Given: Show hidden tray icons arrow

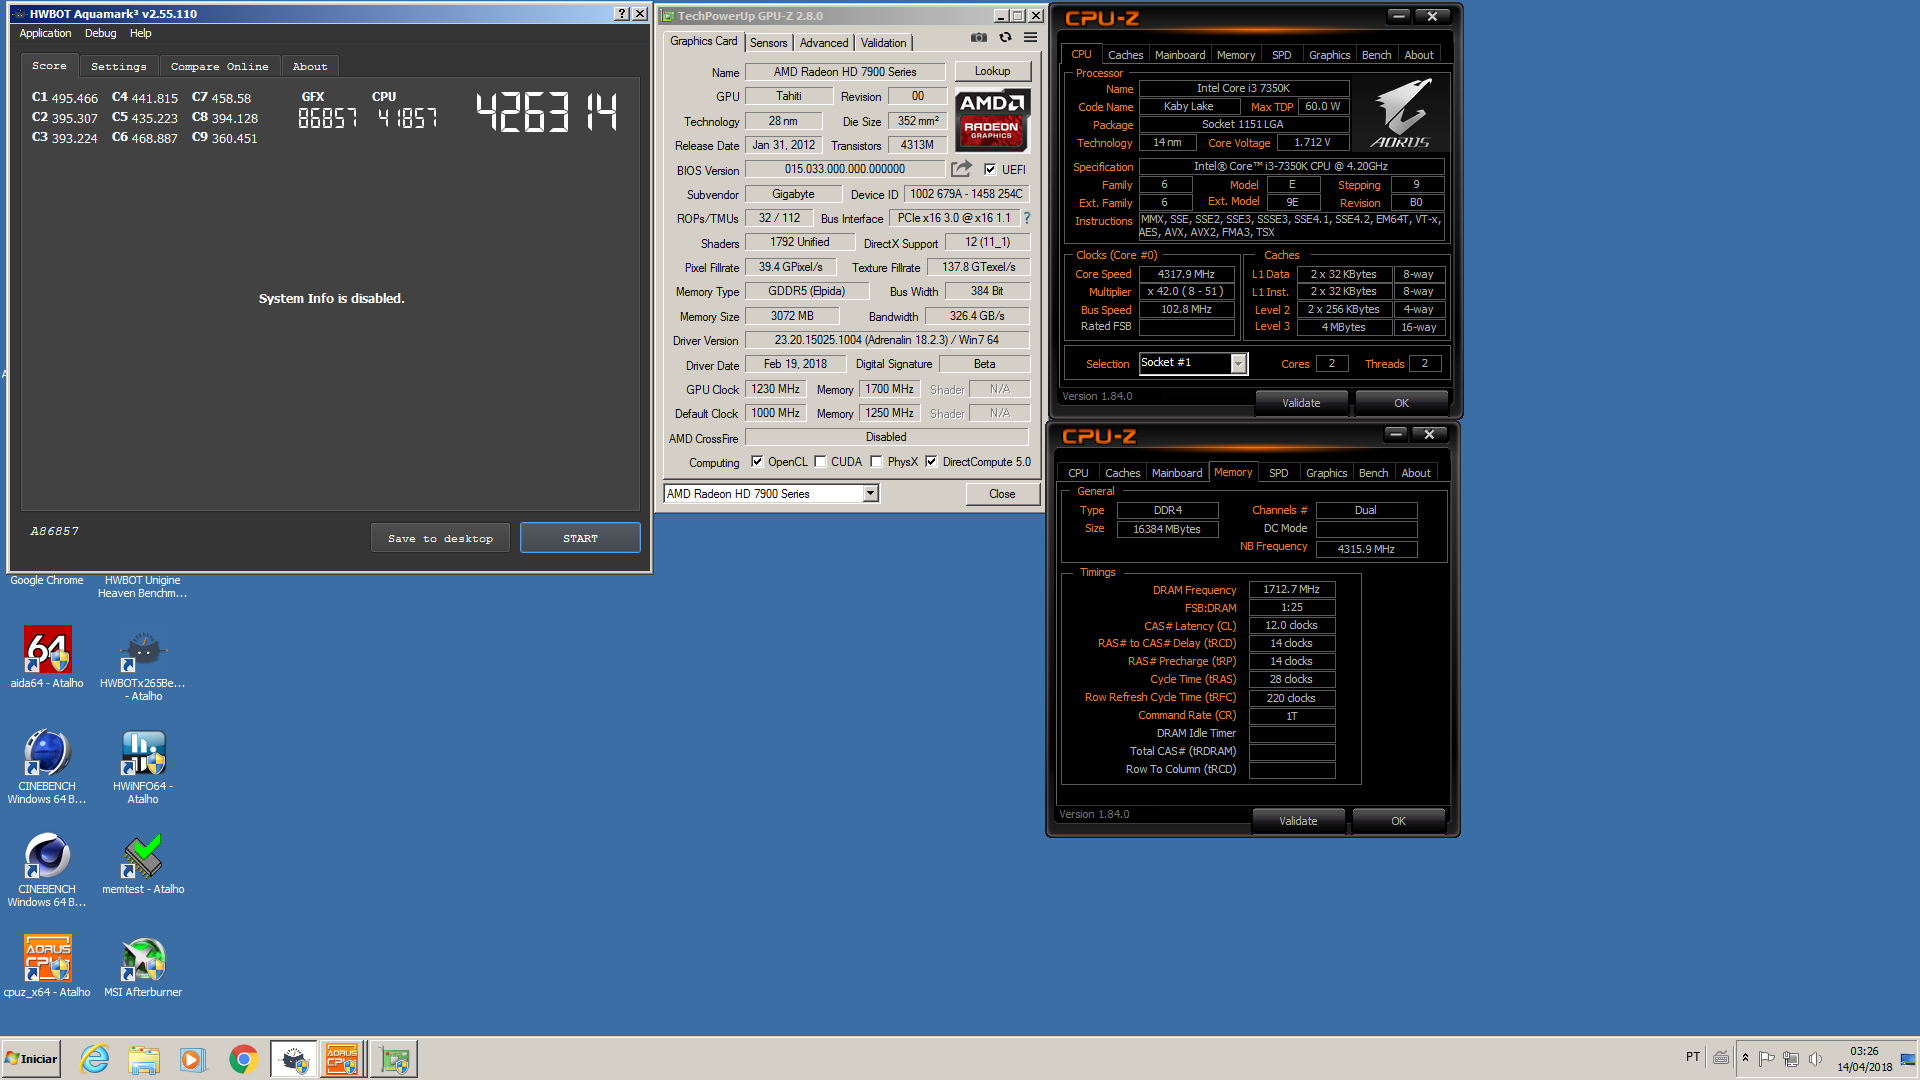Looking at the screenshot, I should coord(1745,1058).
